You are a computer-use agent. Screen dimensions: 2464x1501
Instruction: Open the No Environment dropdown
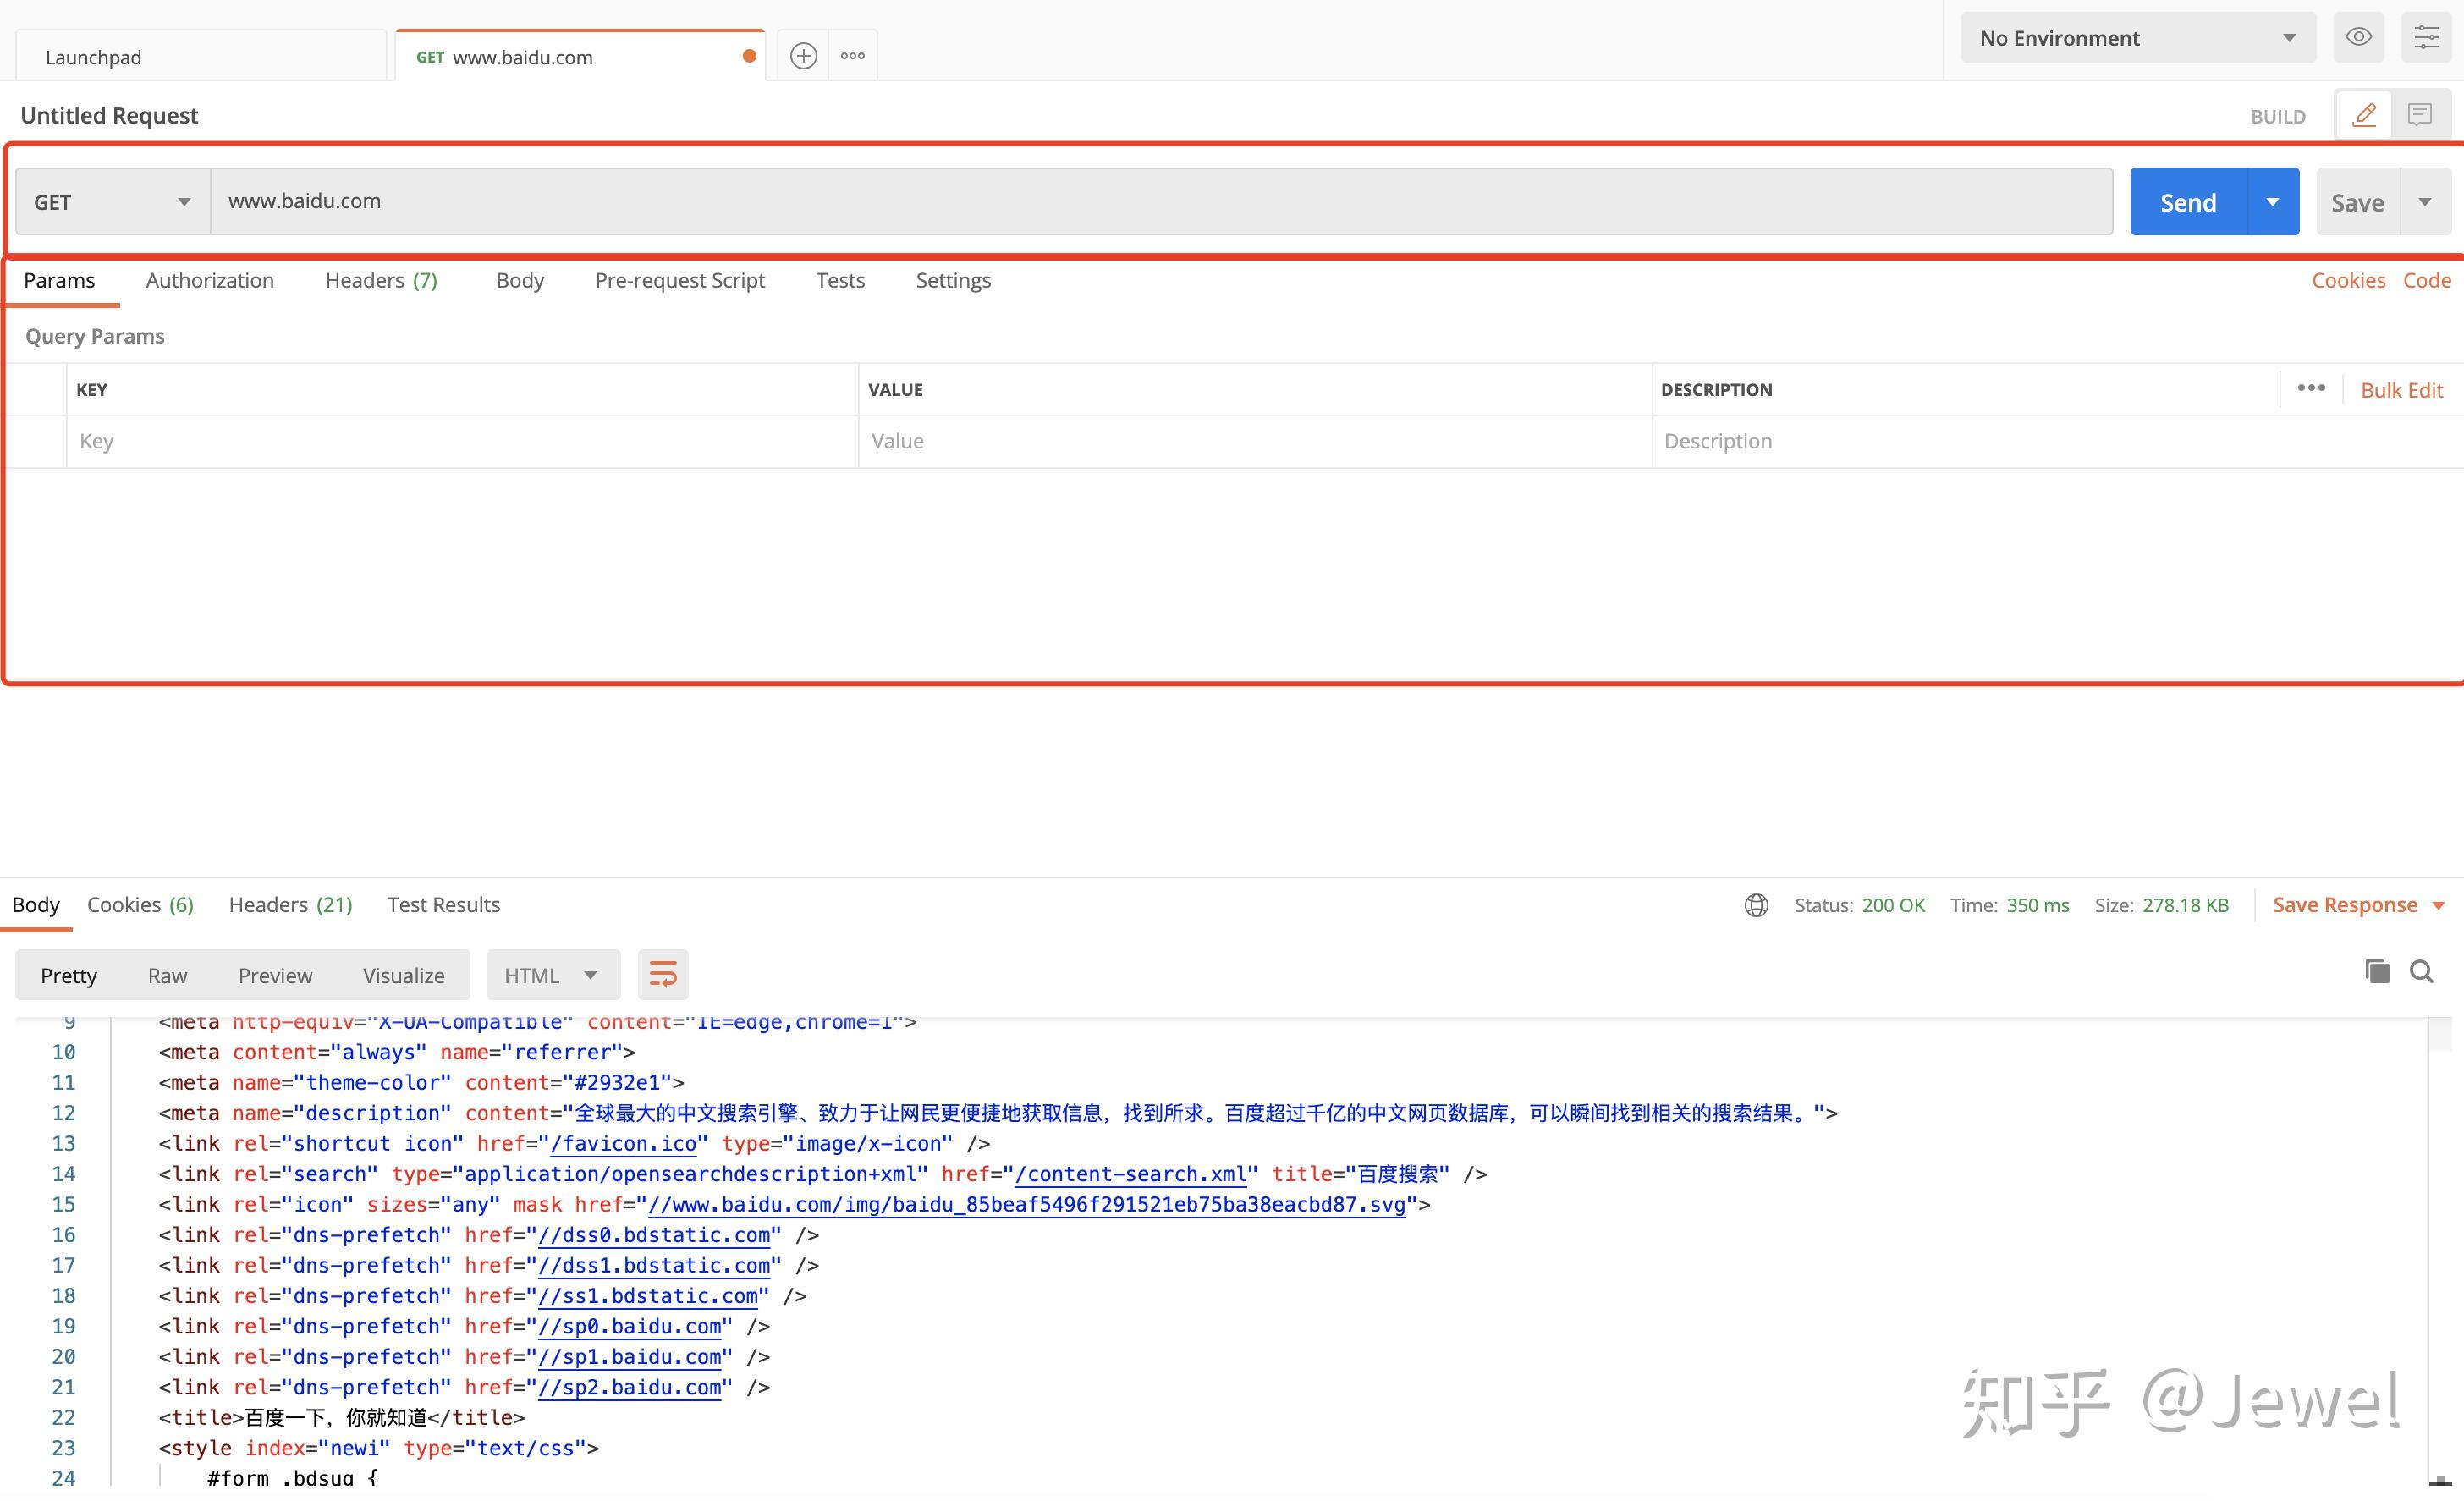2138,38
